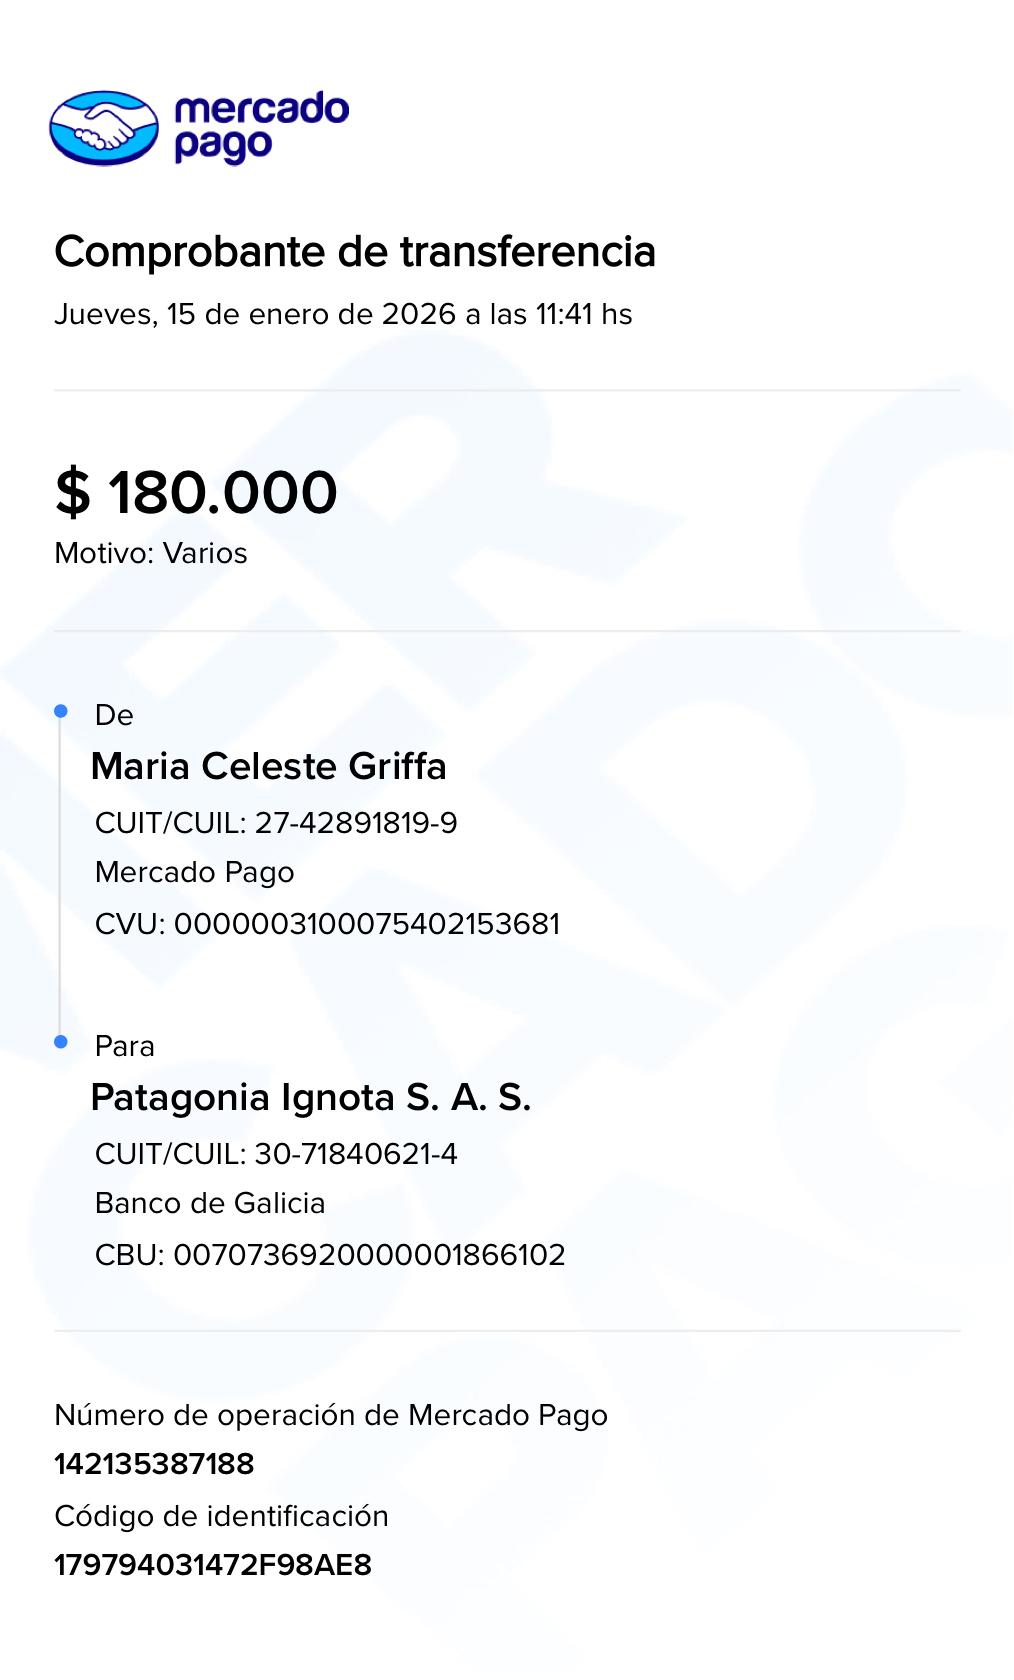This screenshot has height=1680, width=1014.
Task: Click the "Número de operación de Mercado Pago" label
Action: (x=331, y=1415)
